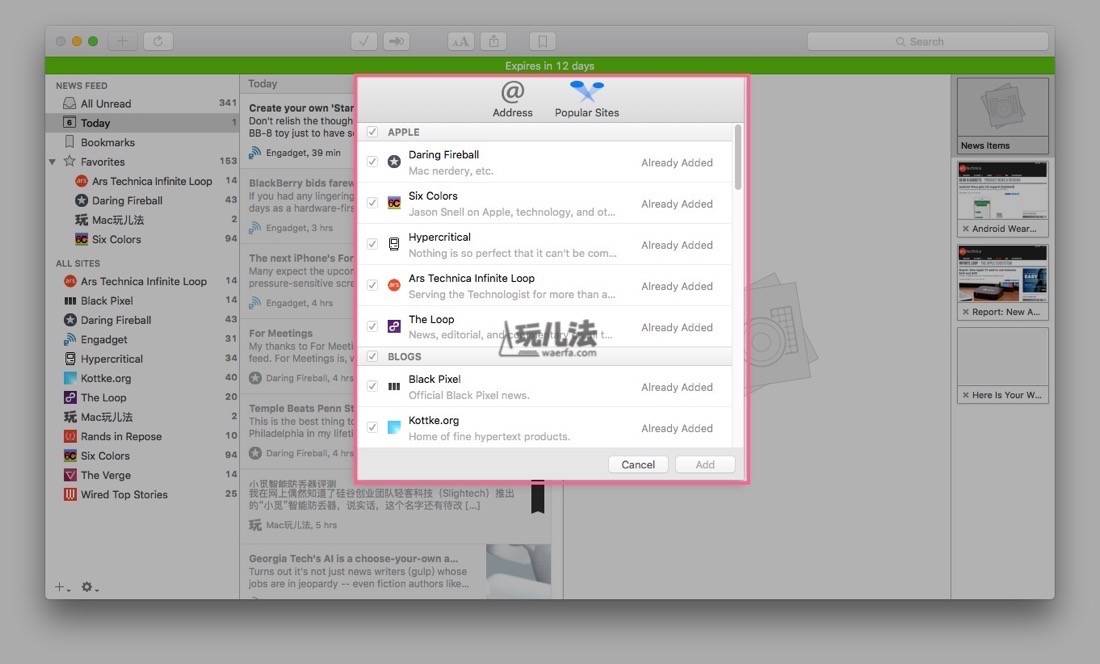Select Kottke.org under All Sites
This screenshot has width=1100, height=664.
142,378
